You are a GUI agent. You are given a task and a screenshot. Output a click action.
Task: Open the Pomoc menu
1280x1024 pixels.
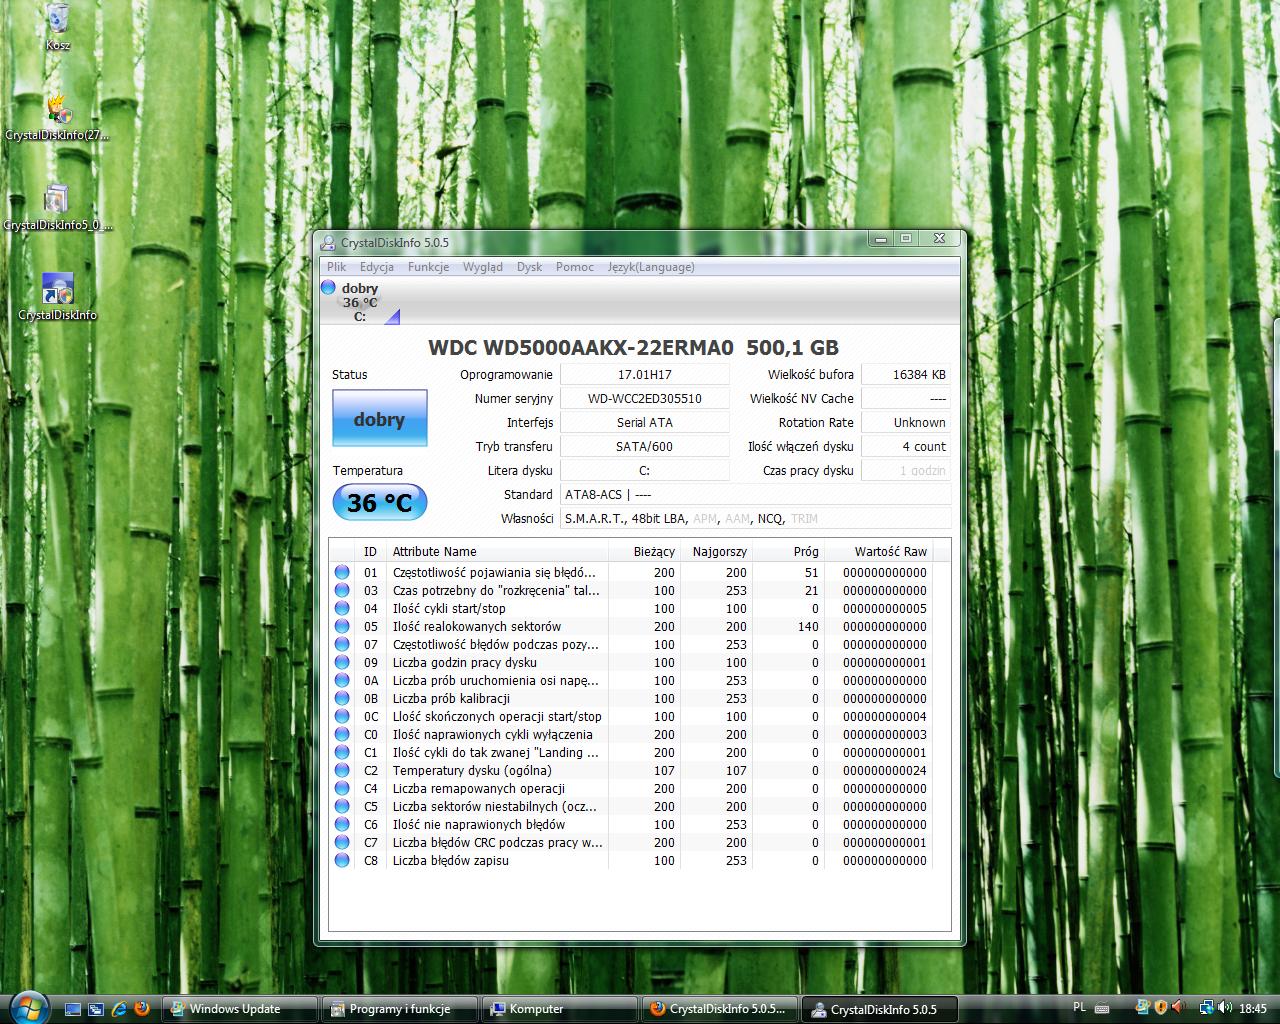(575, 267)
